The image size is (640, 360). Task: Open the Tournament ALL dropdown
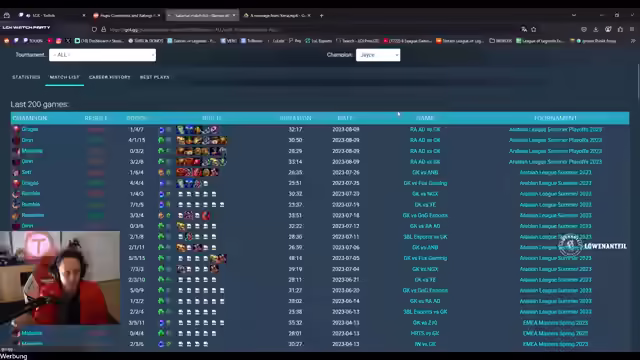click(102, 55)
